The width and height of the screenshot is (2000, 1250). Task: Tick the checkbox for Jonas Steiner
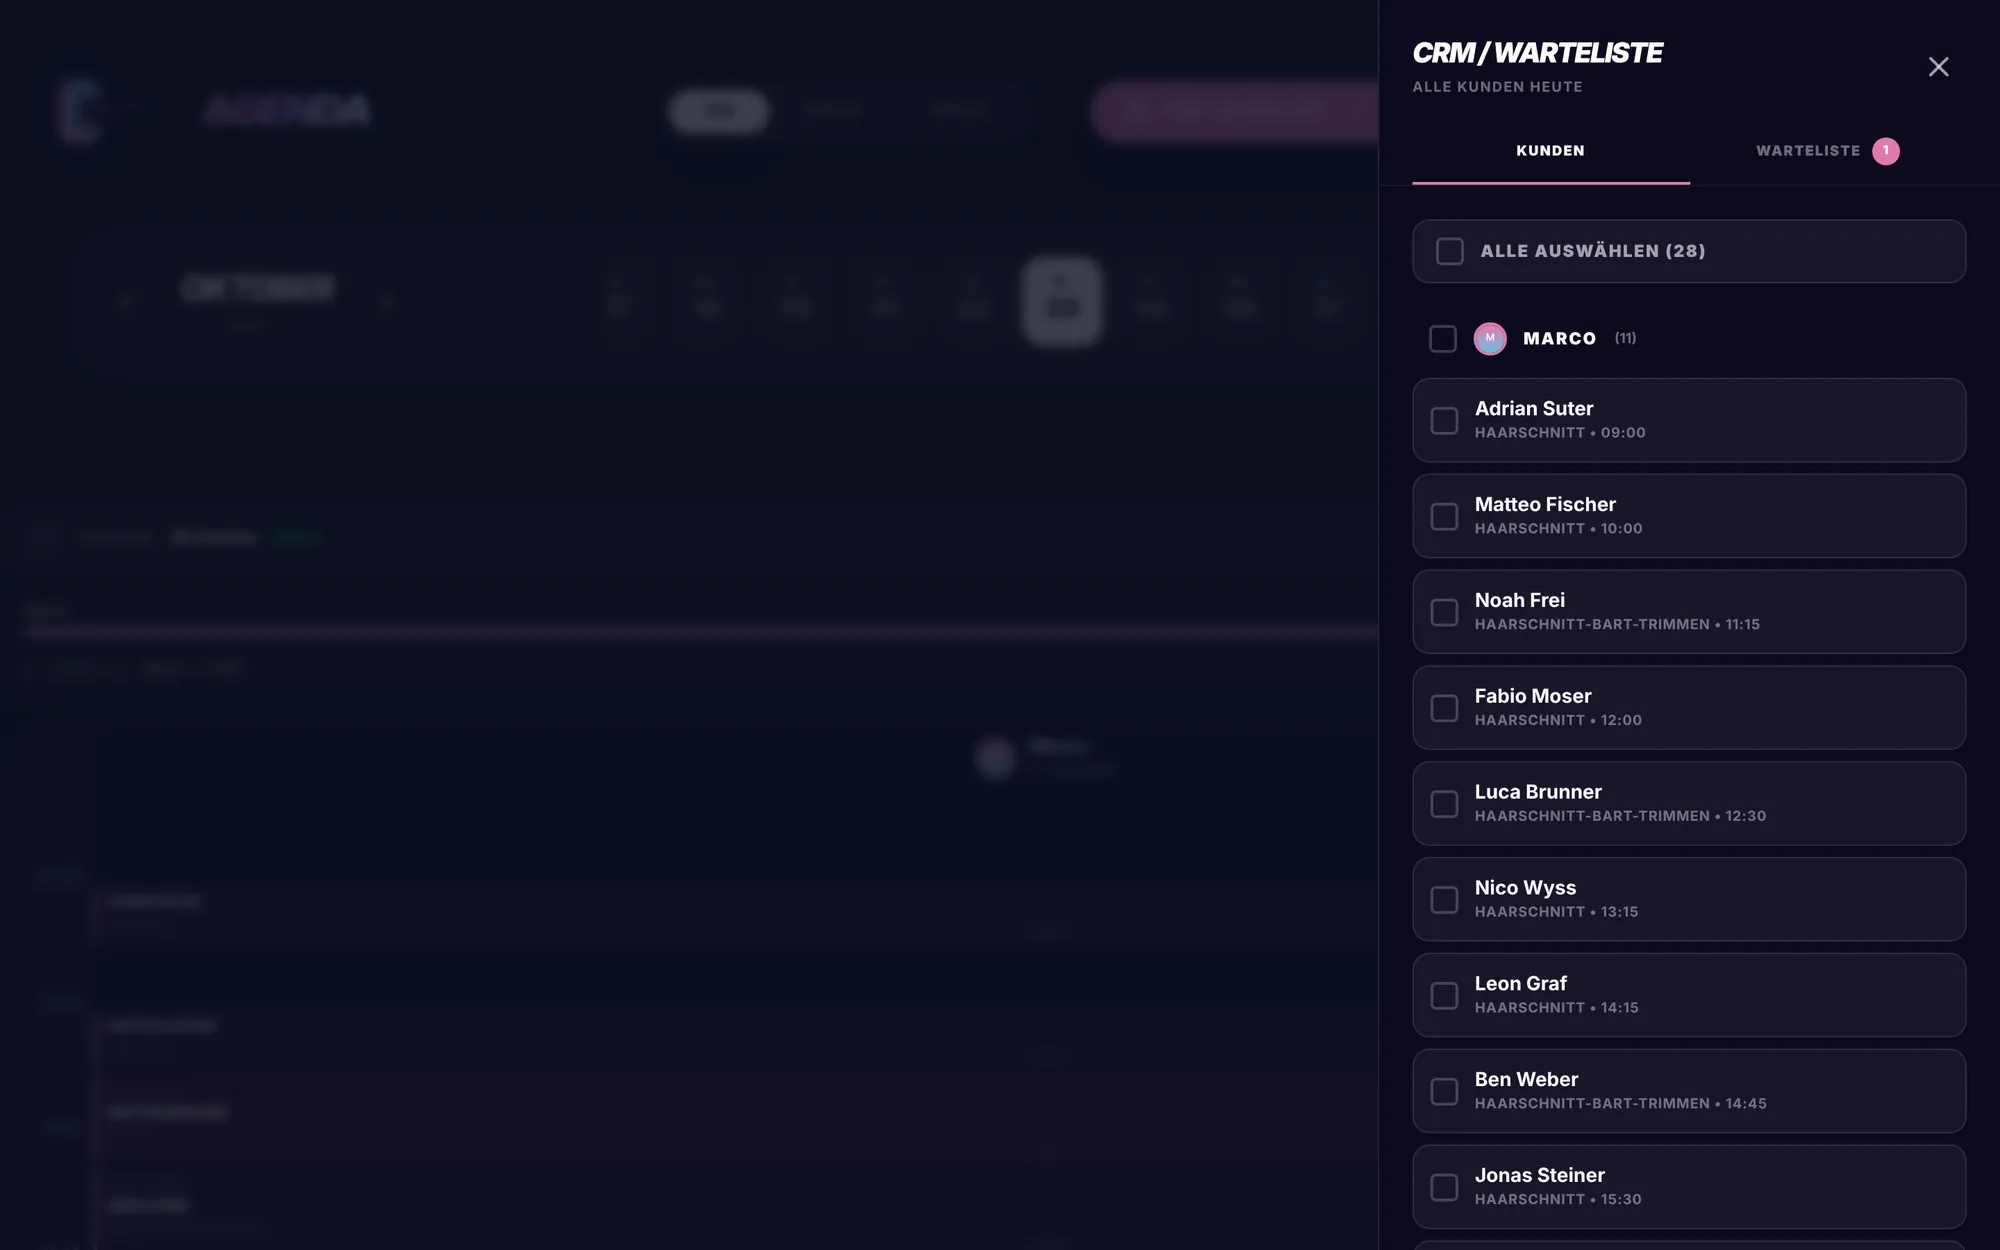pyautogui.click(x=1444, y=1188)
